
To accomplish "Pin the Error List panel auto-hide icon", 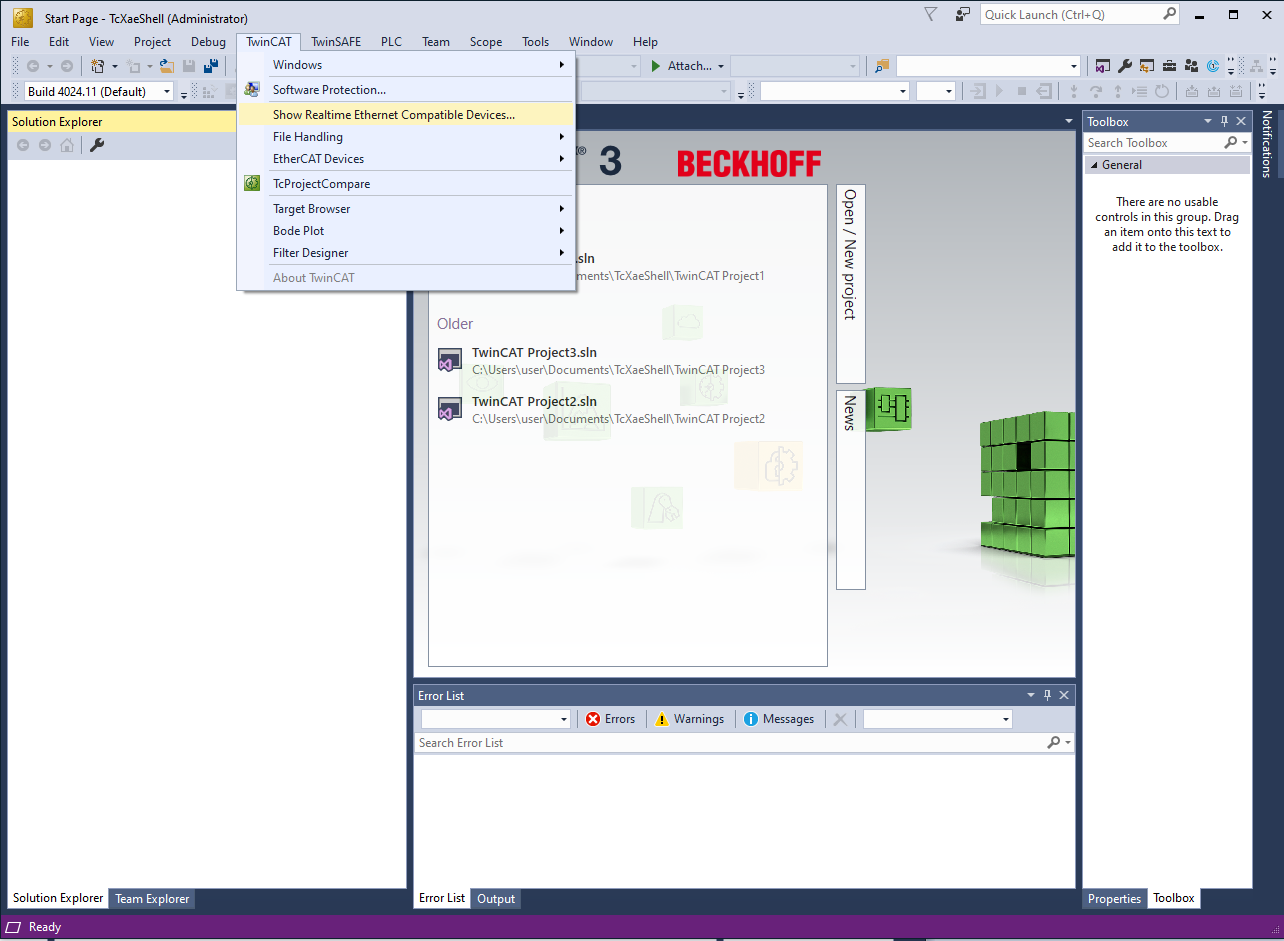I will coord(1048,696).
